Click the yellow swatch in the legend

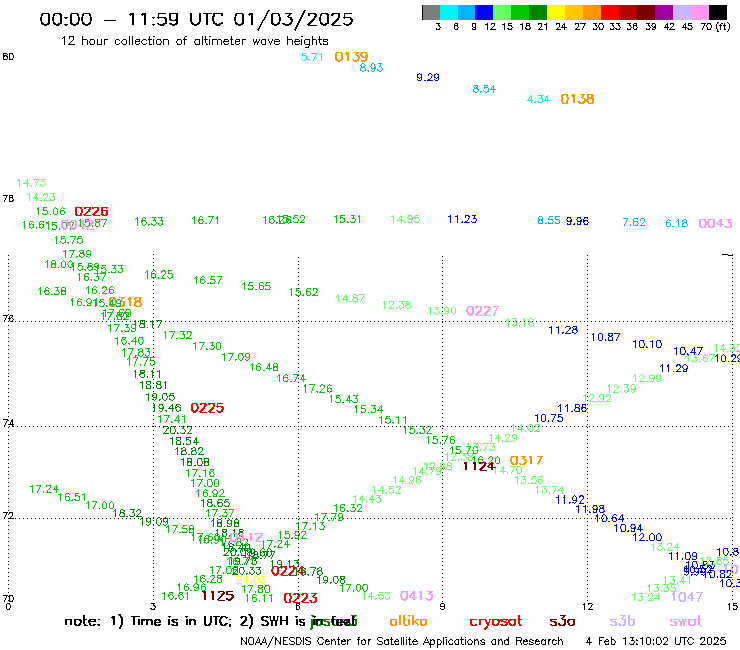coord(556,12)
